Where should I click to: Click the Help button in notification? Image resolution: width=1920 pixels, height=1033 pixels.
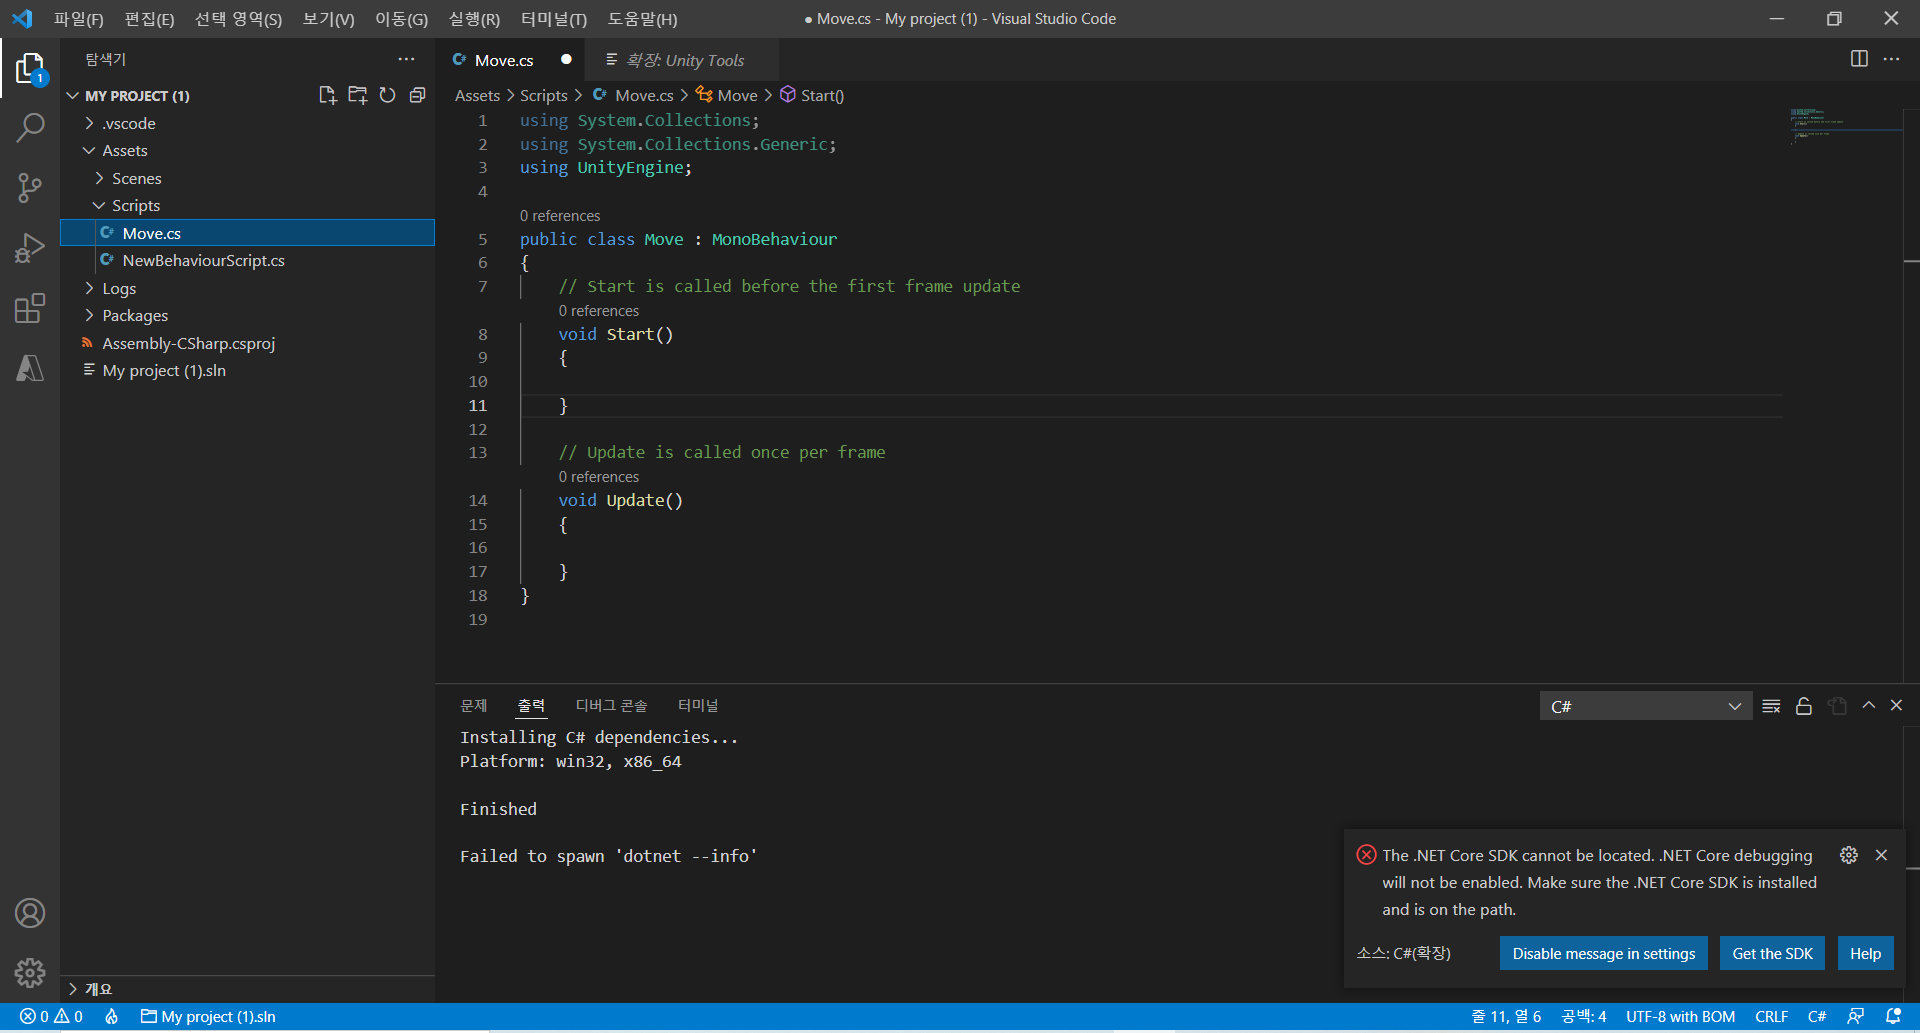tap(1865, 954)
